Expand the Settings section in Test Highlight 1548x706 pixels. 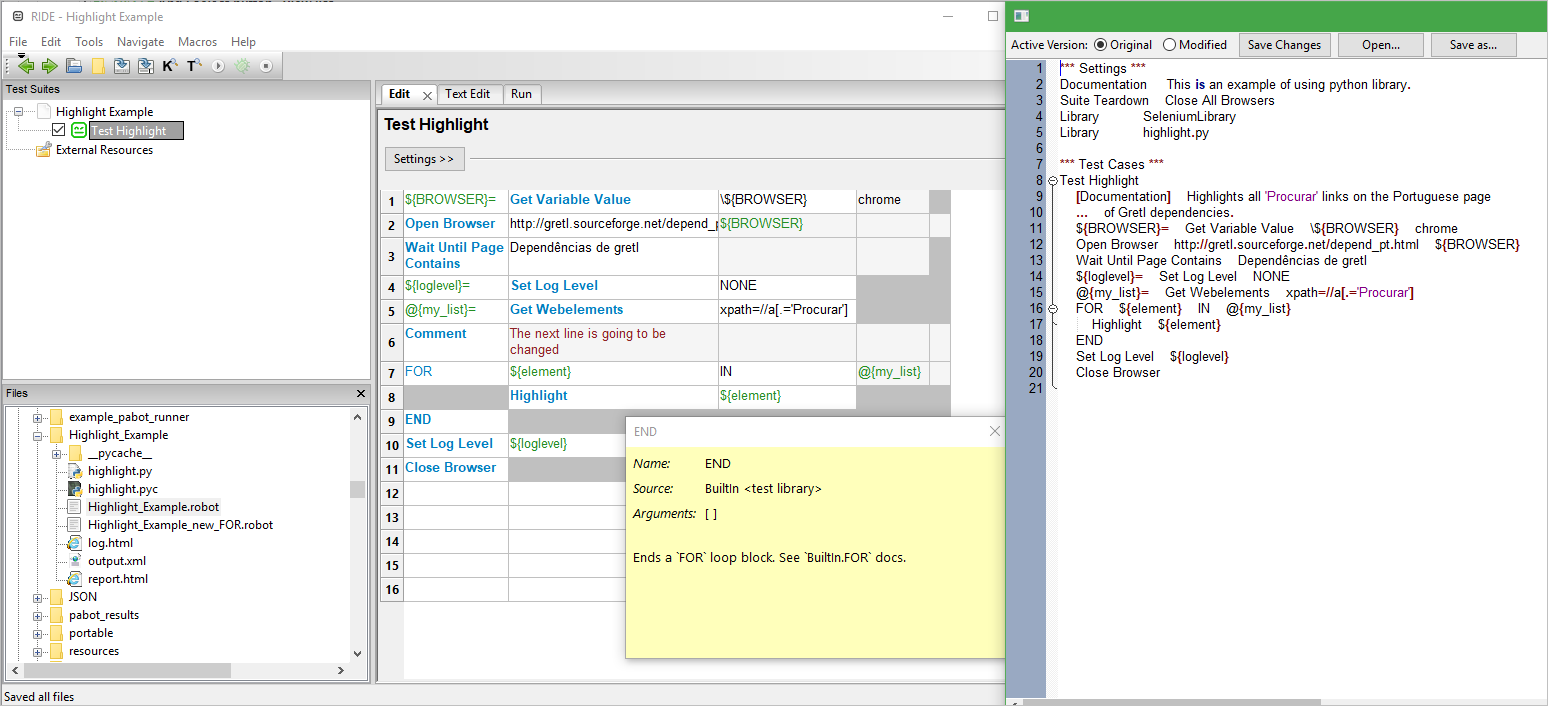pyautogui.click(x=424, y=158)
